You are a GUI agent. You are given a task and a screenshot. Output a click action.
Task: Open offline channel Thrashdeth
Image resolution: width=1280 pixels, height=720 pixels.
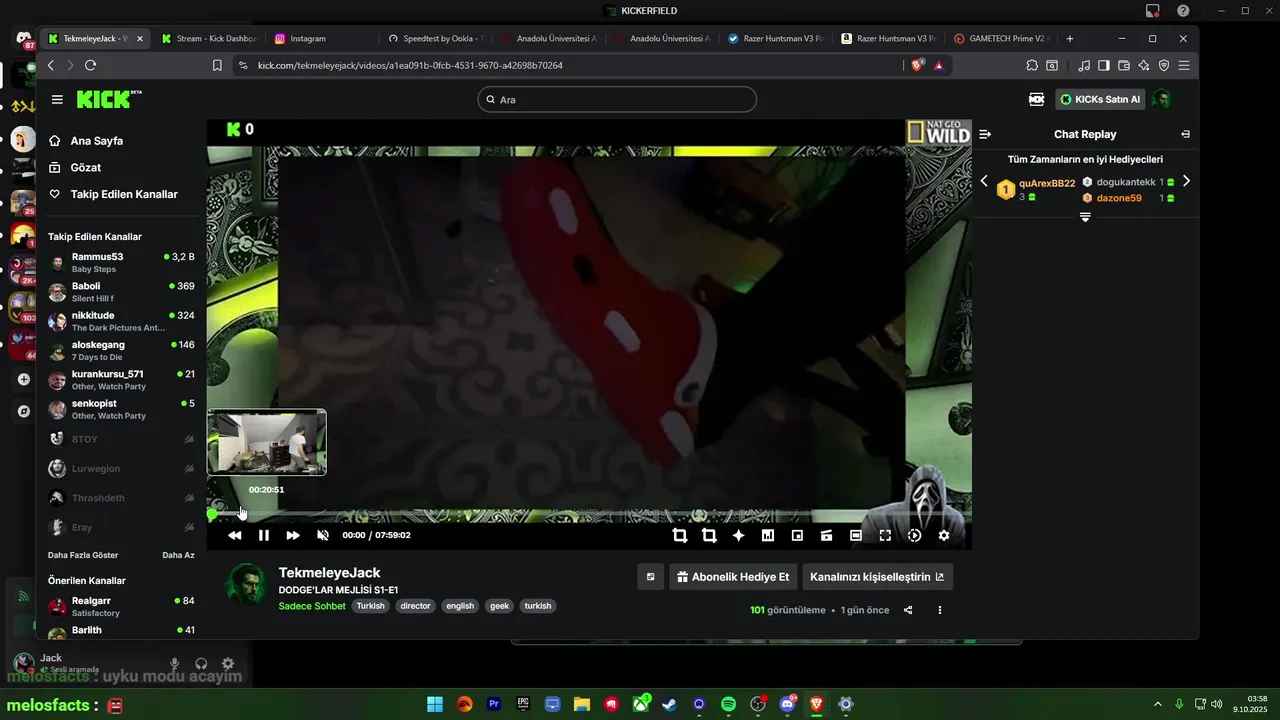(122, 498)
